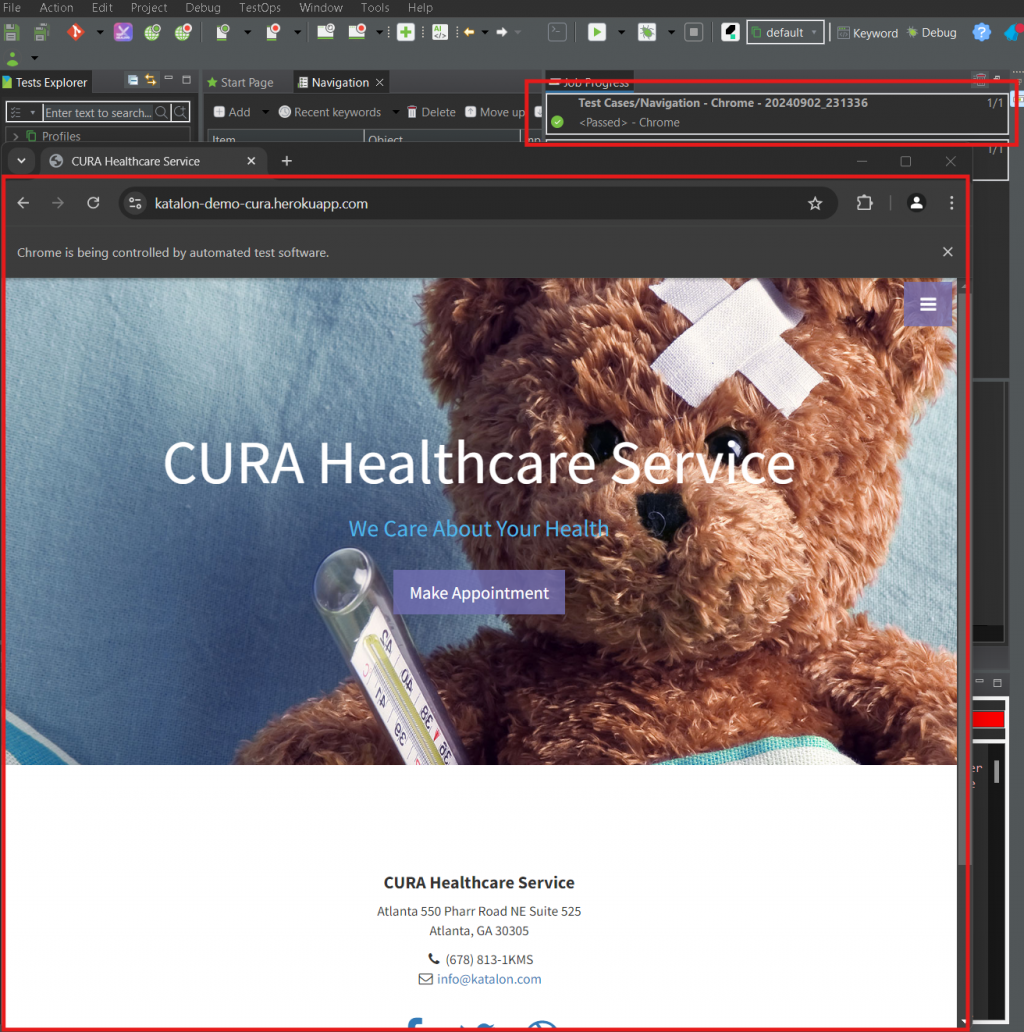This screenshot has width=1024, height=1032.
Task: Switch to the Start Page tab
Action: click(x=240, y=82)
